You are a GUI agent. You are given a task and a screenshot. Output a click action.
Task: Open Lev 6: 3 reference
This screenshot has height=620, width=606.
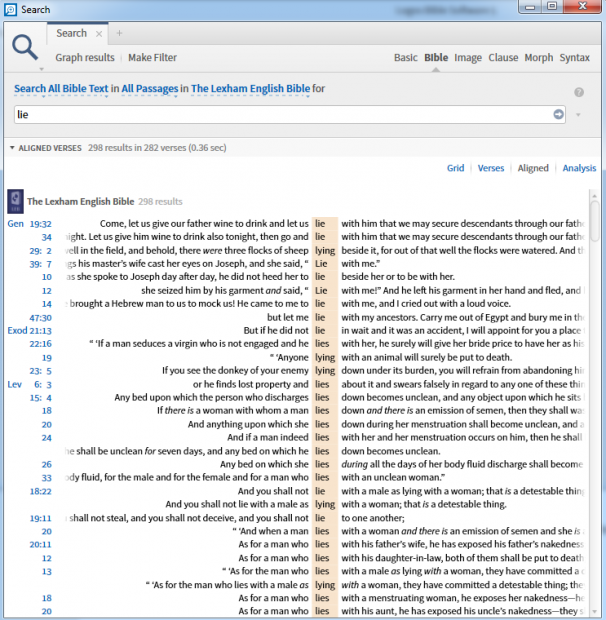click(30, 384)
